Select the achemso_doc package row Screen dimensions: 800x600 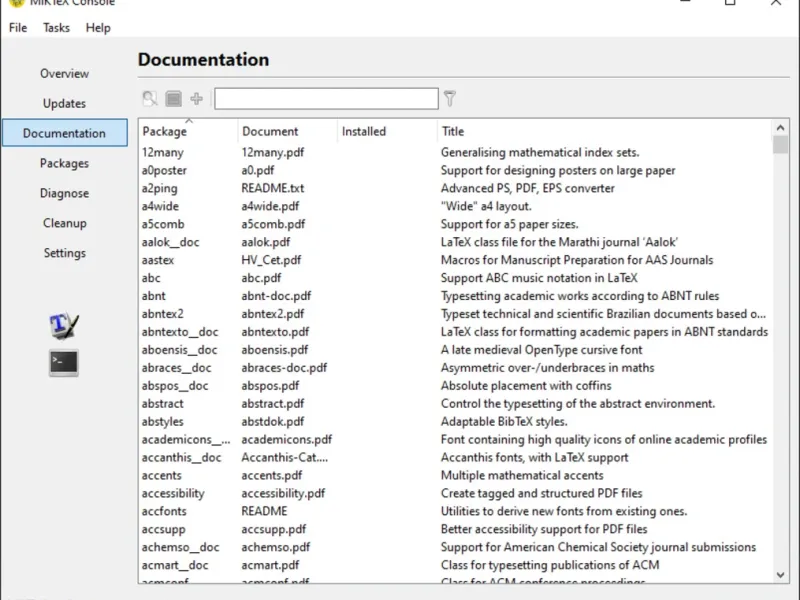point(456,547)
